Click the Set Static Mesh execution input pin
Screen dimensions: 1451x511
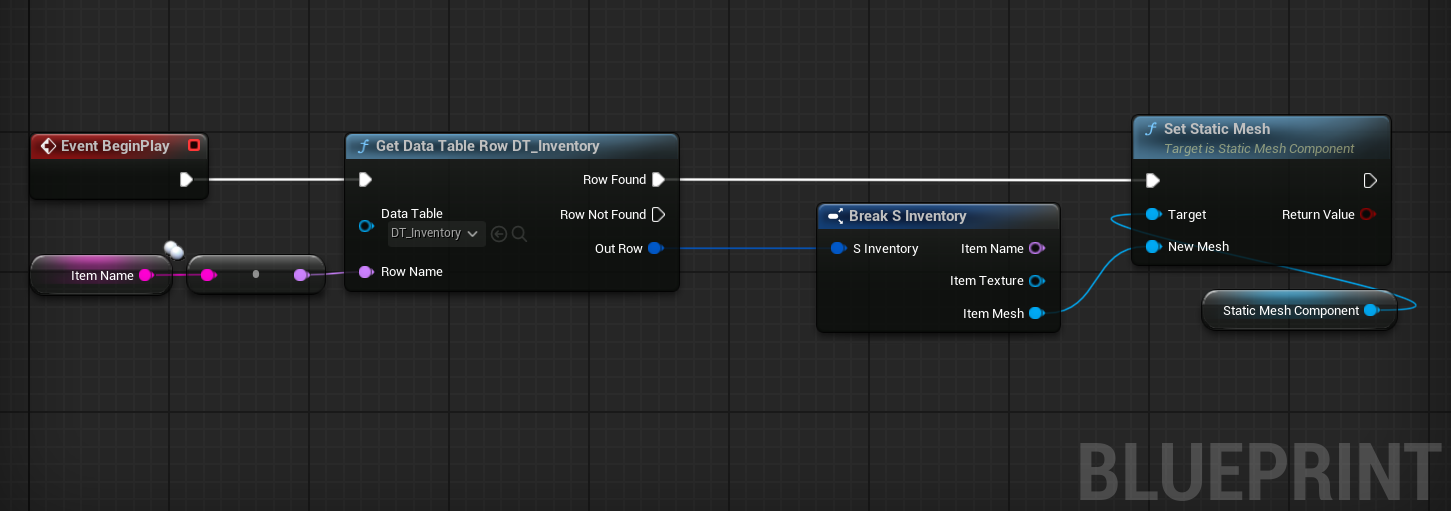[1152, 180]
